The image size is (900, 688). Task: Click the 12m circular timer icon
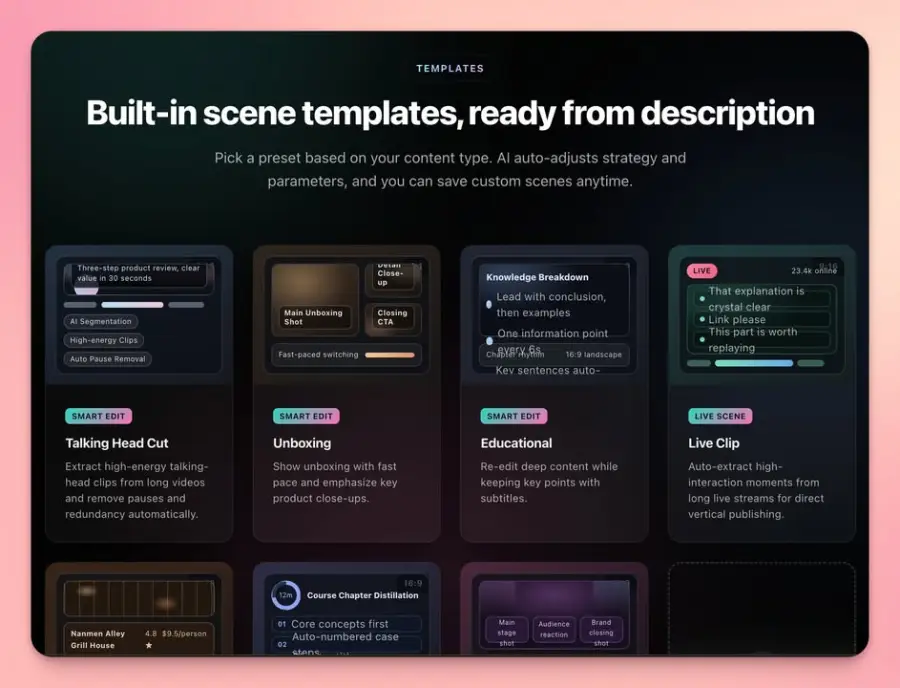[x=285, y=595]
